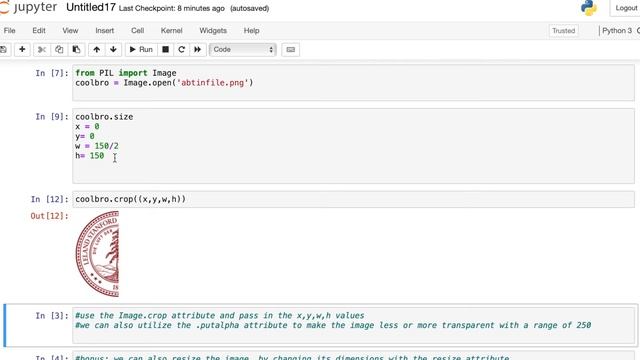The width and height of the screenshot is (640, 360).
Task: Open the Widgets menu
Action: pos(213,31)
